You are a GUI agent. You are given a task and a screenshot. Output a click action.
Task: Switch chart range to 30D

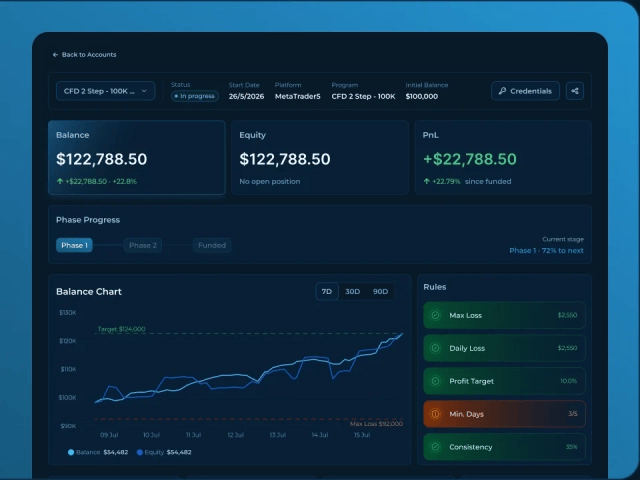pos(352,291)
